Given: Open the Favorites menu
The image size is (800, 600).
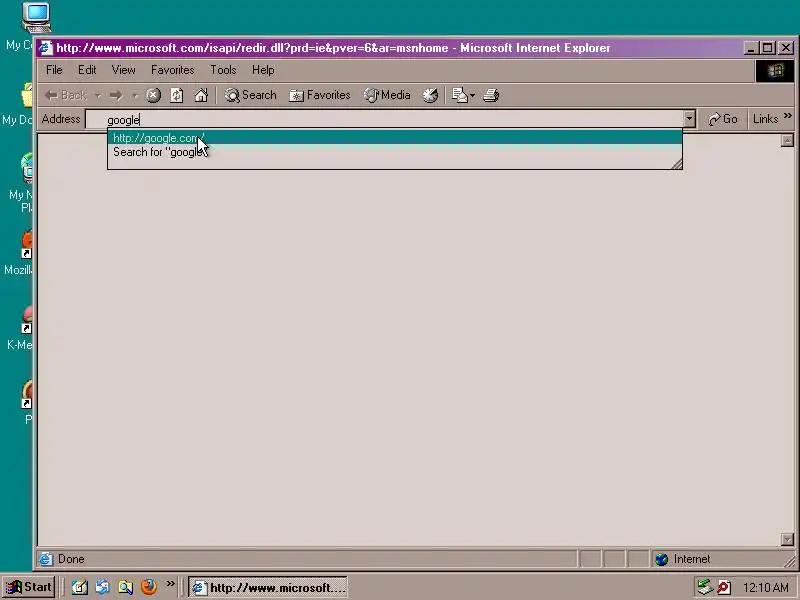Looking at the screenshot, I should [x=172, y=70].
